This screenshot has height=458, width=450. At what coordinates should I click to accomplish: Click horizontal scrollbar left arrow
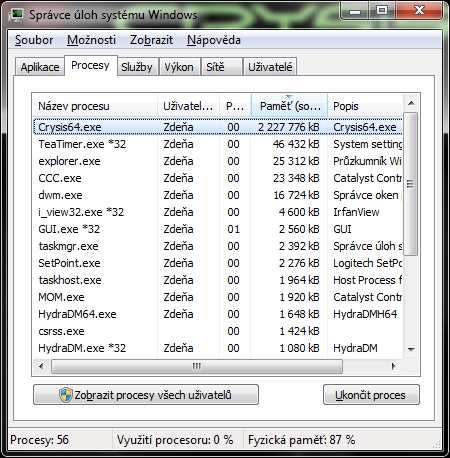coord(41,366)
